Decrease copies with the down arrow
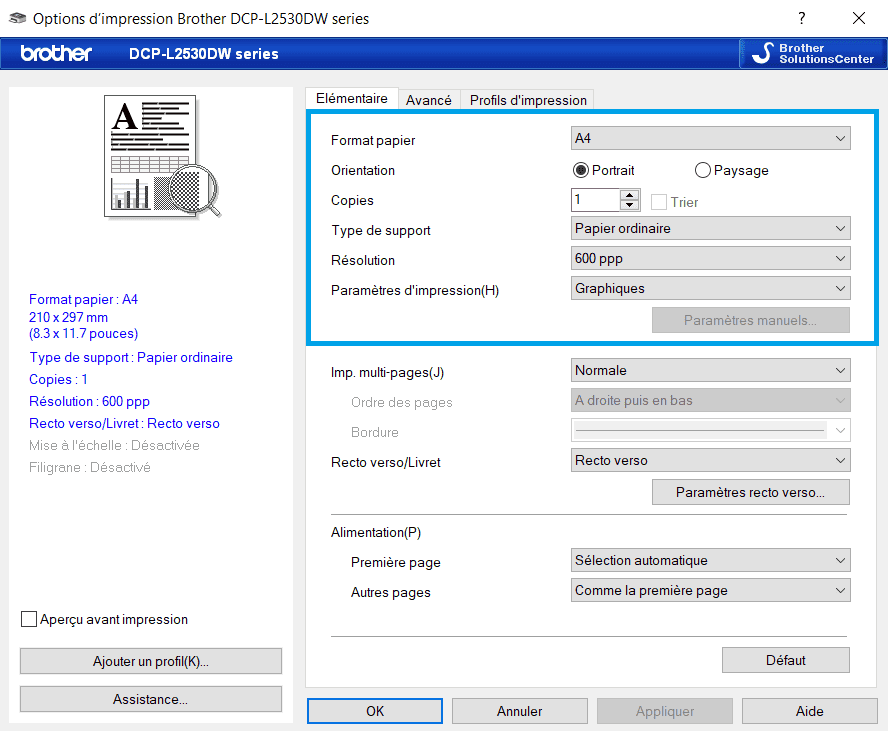Image resolution: width=888 pixels, height=731 pixels. click(x=629, y=205)
